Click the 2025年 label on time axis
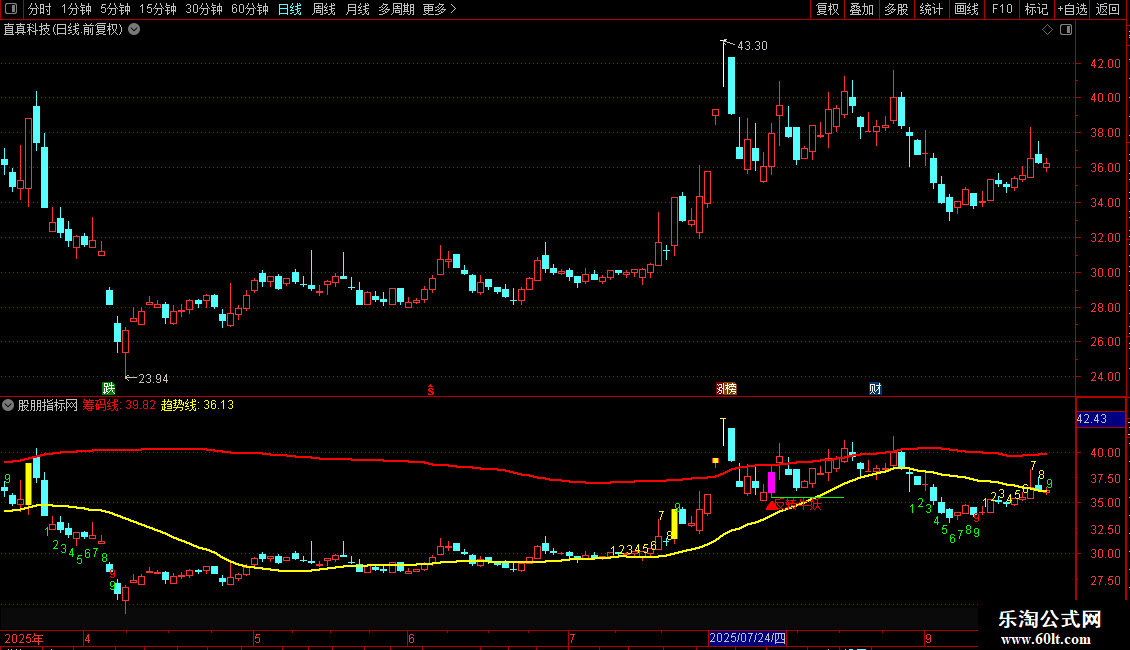Viewport: 1130px width, 650px height. coord(24,638)
